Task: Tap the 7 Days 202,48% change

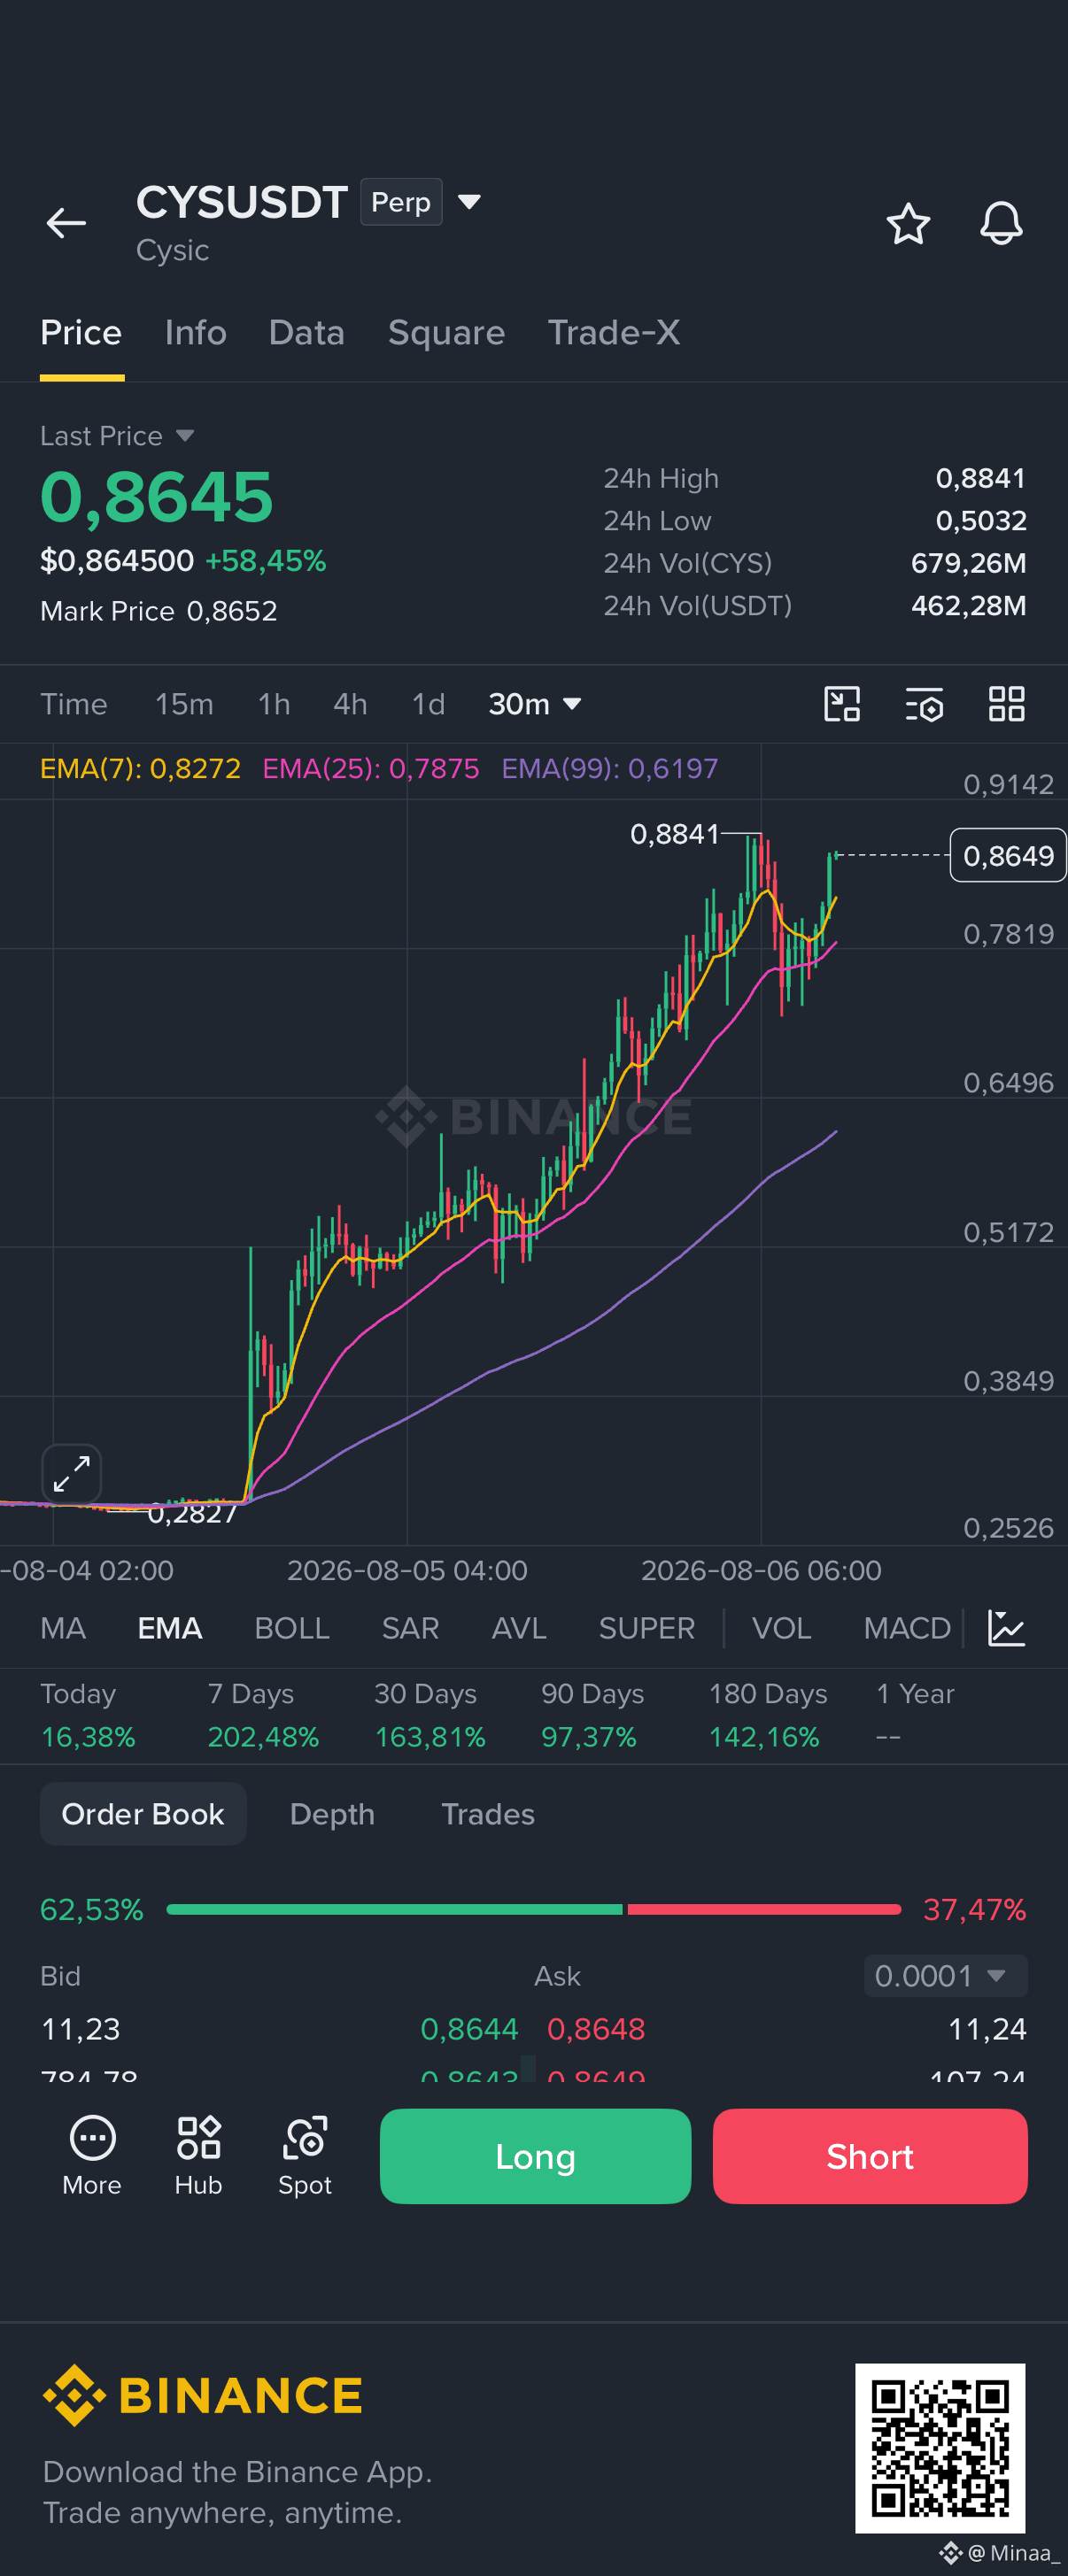Action: click(263, 1716)
